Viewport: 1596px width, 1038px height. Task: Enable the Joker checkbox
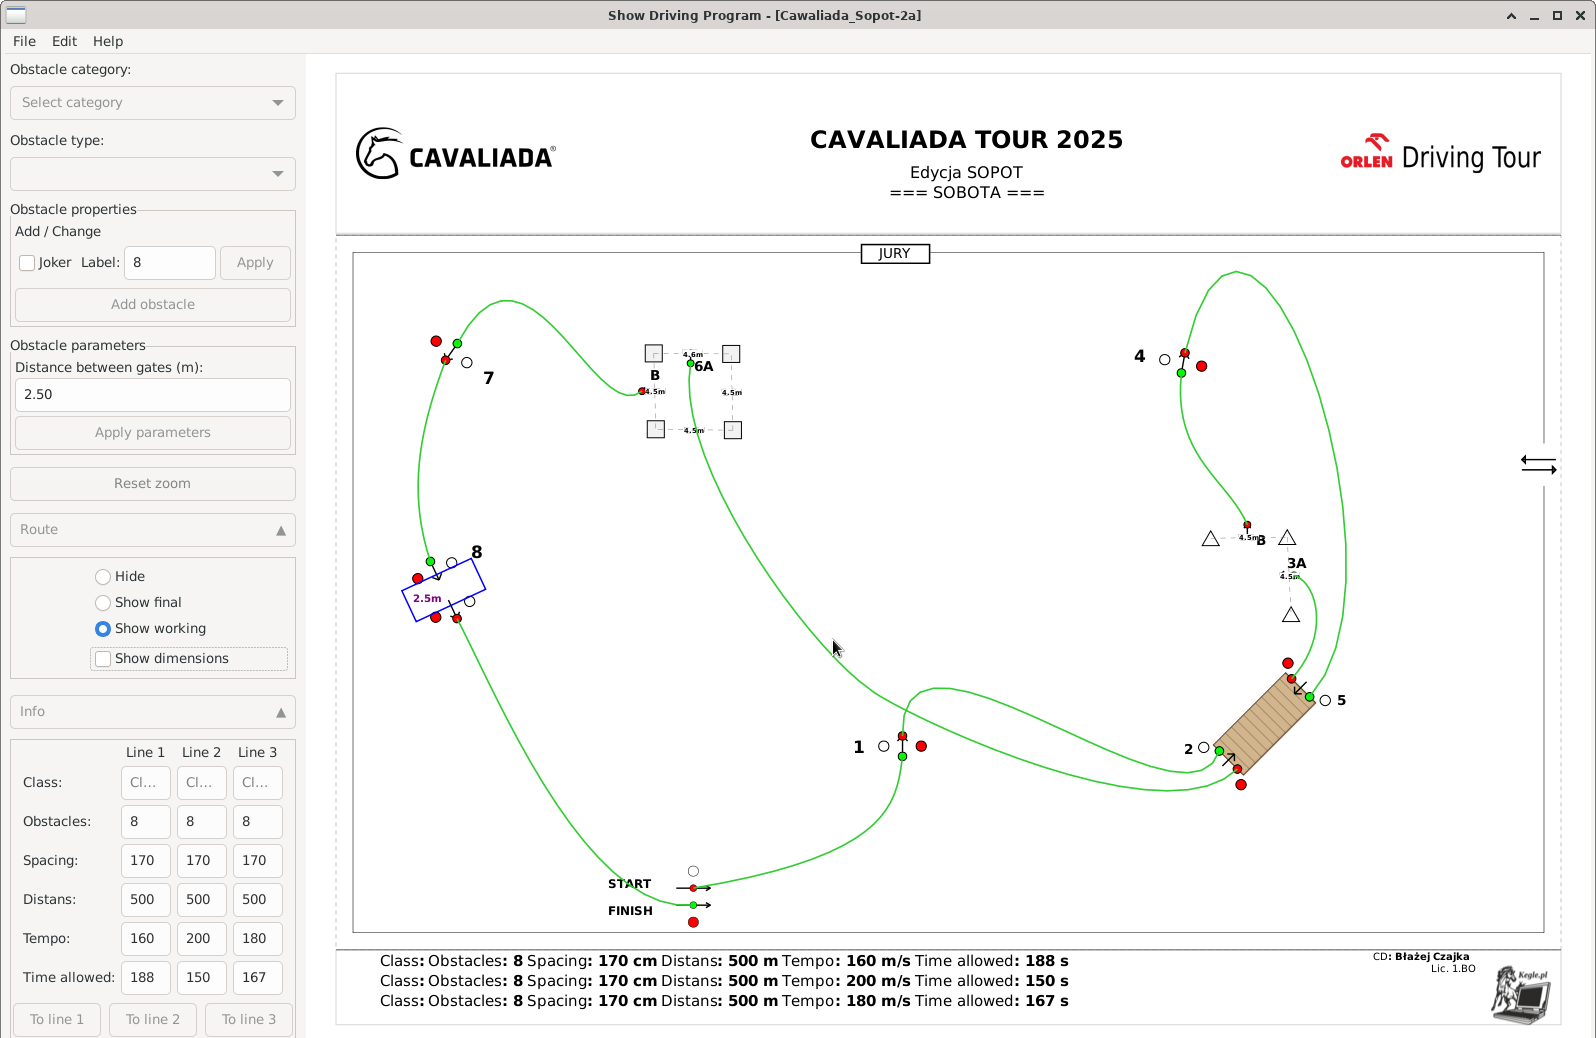[x=28, y=263]
